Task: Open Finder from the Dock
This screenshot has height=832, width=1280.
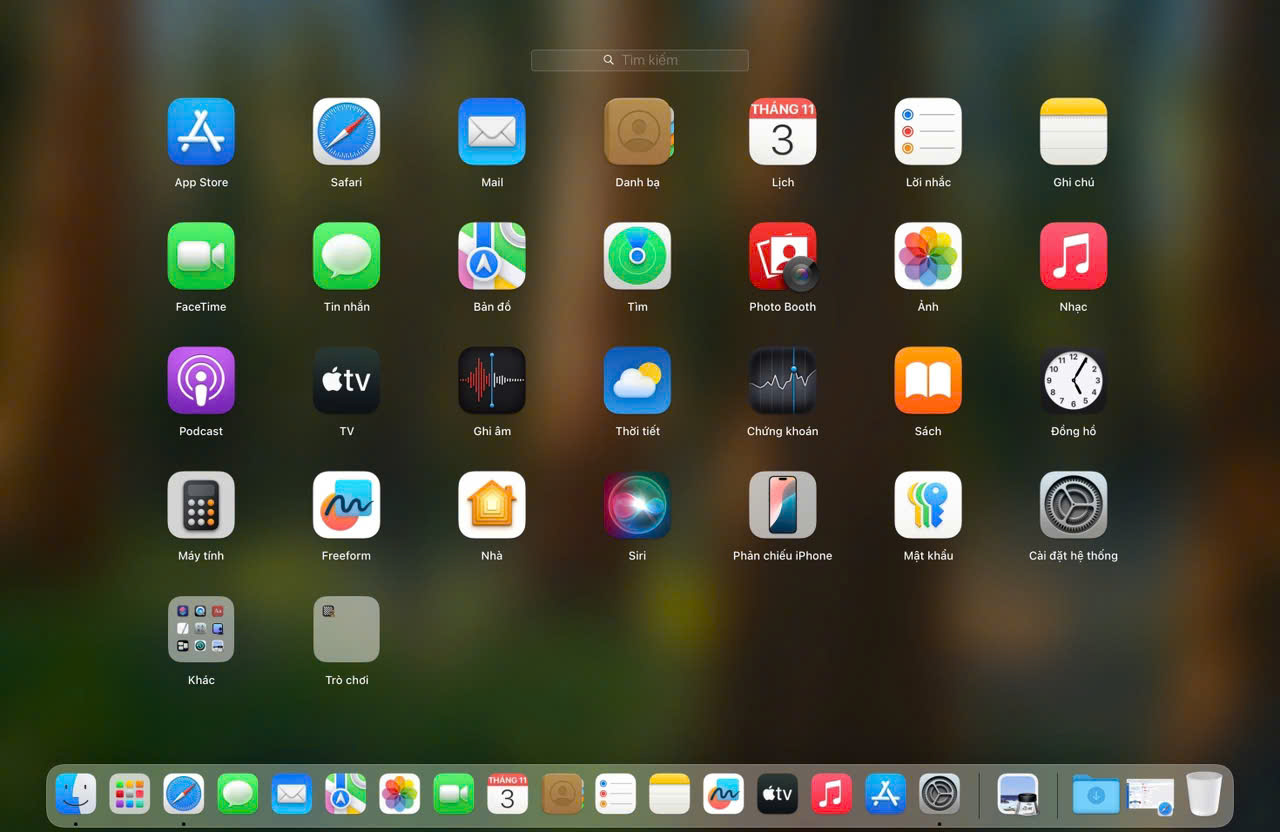Action: [x=76, y=794]
